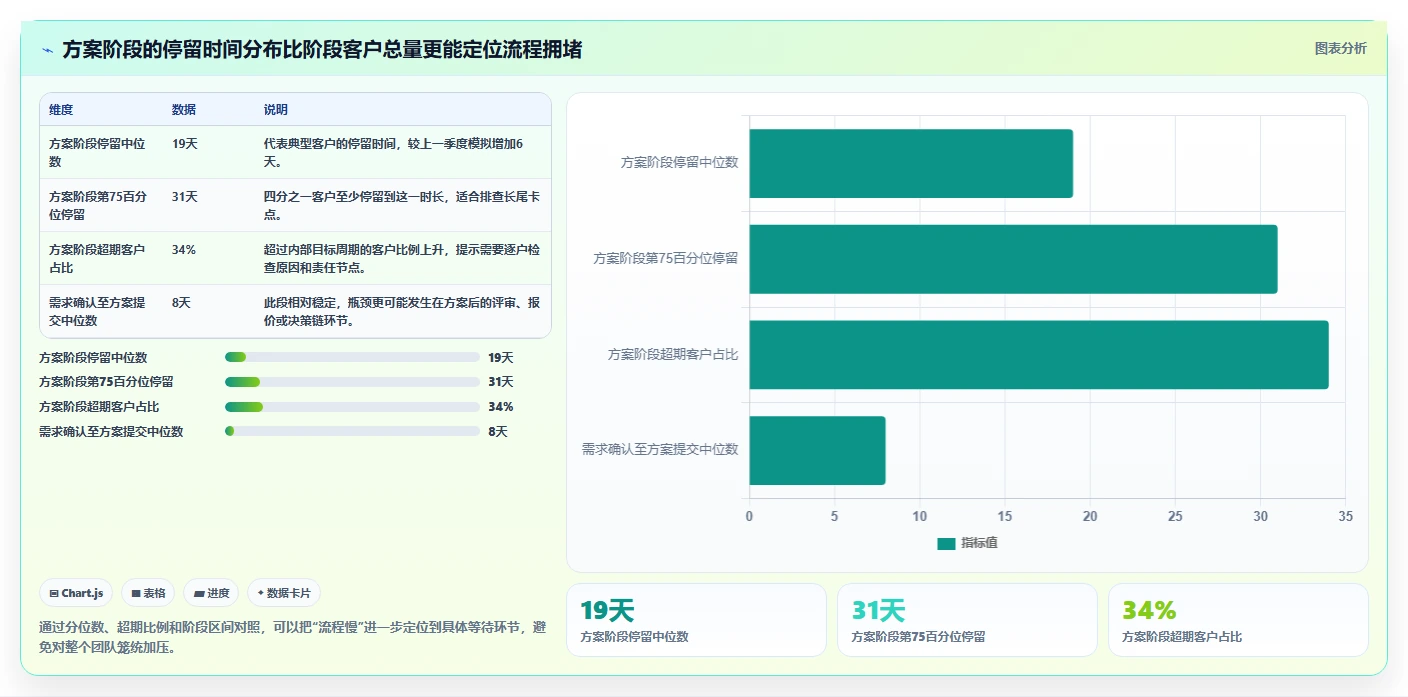Click the description starting 四分之一客户至少停留

403,205
